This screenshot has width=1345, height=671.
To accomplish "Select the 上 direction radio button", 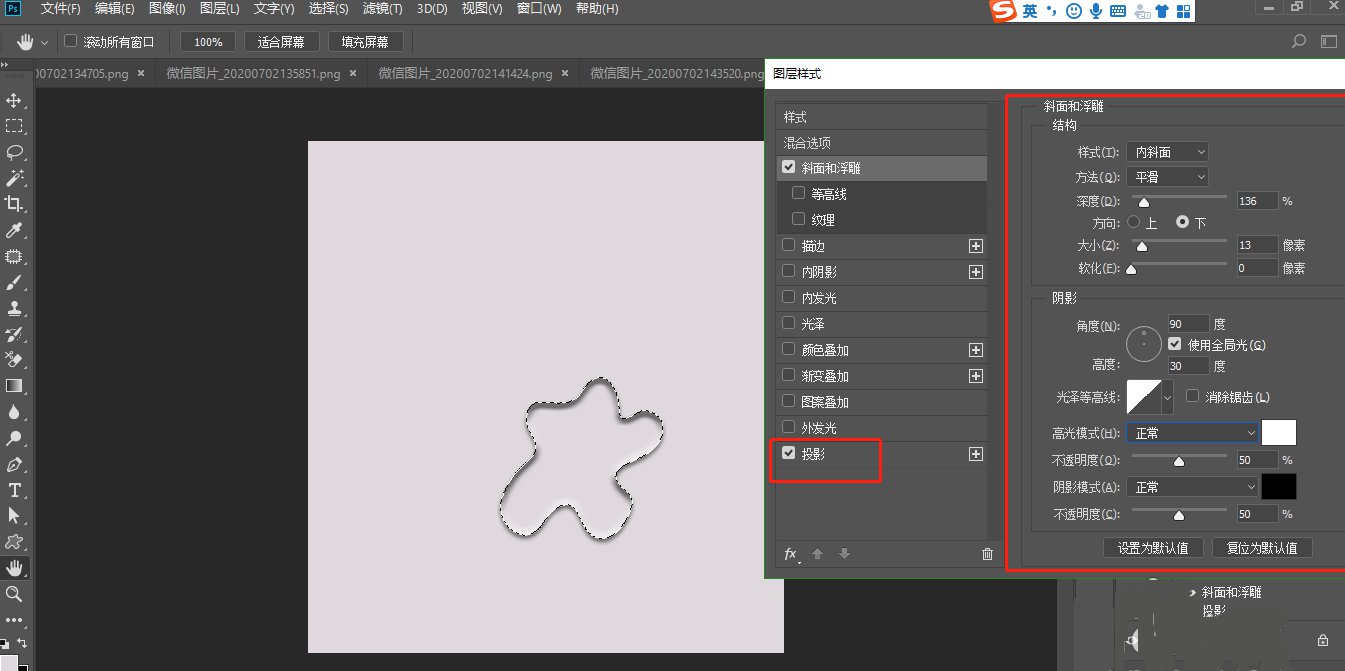I will [x=1134, y=222].
